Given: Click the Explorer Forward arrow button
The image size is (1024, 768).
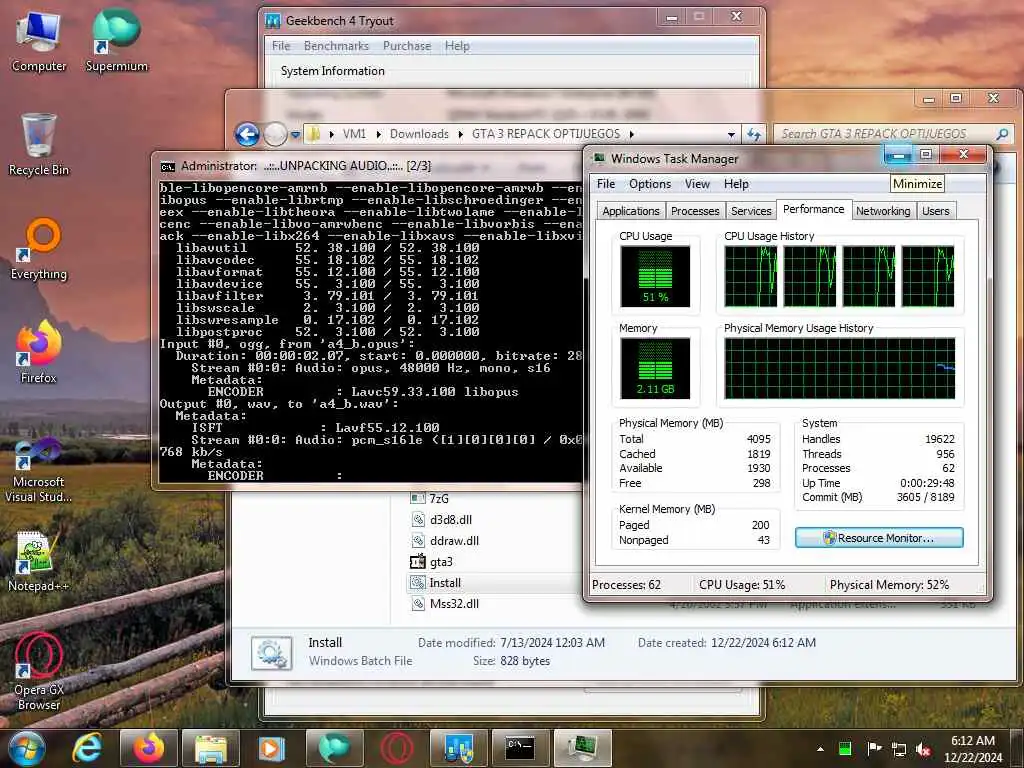Looking at the screenshot, I should point(275,135).
